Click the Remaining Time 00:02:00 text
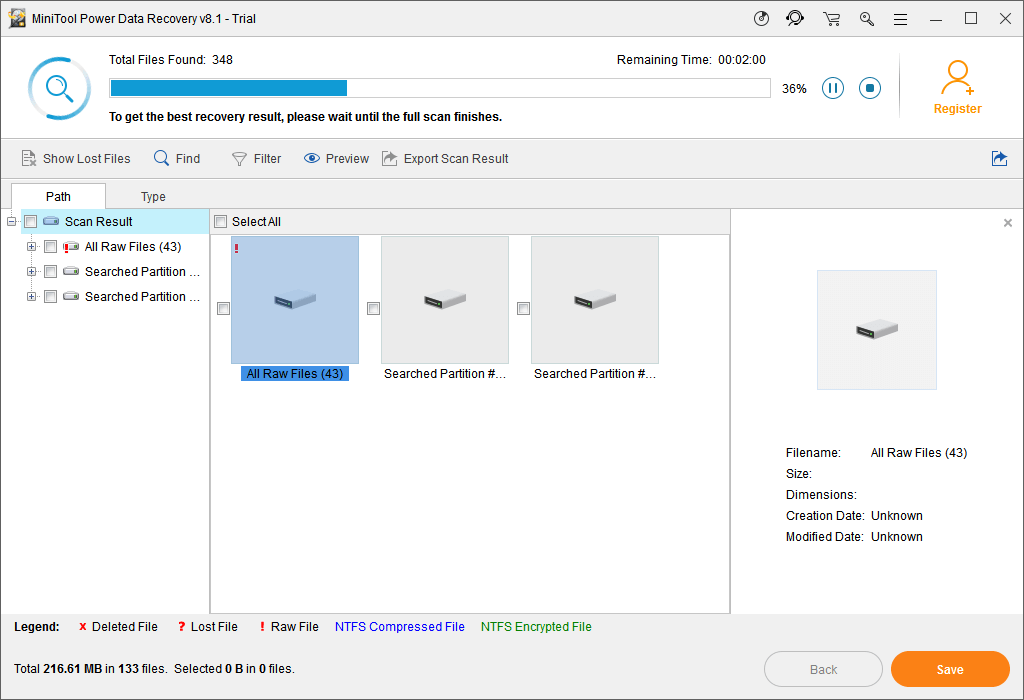Screen dimensions: 1024x700 [691, 60]
